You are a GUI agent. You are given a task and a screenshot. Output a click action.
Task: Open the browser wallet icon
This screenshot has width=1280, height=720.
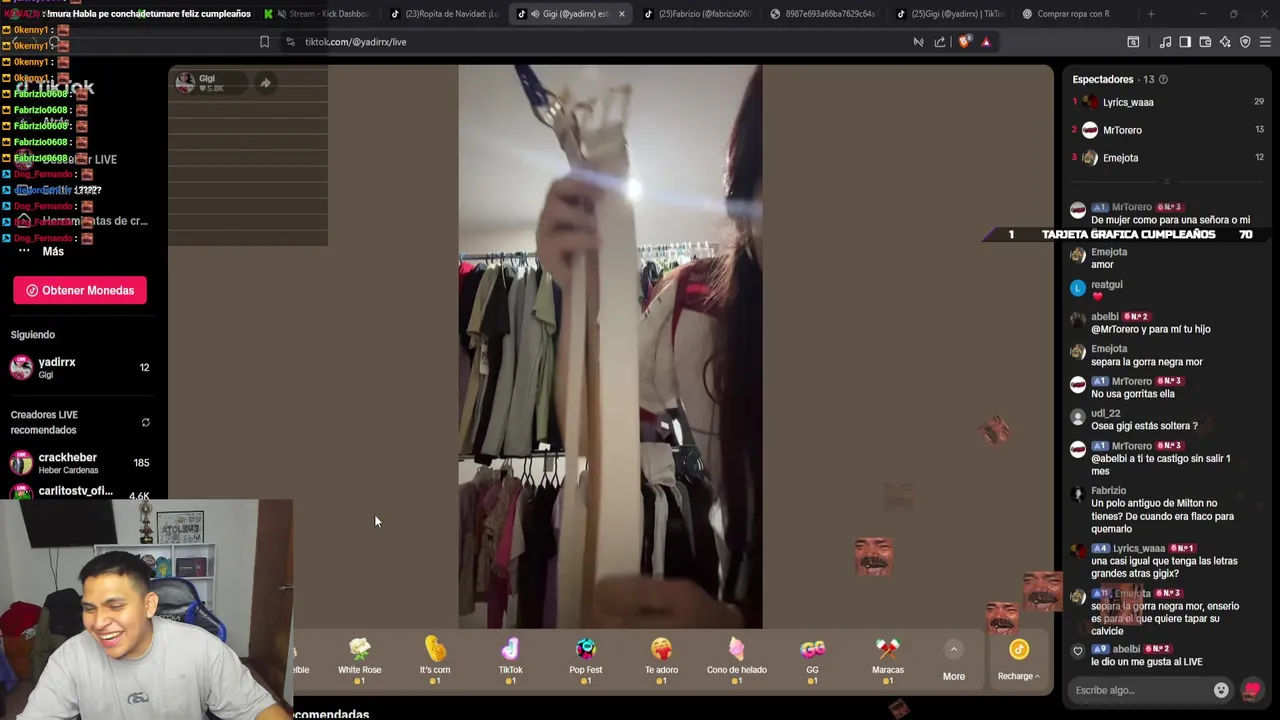pyautogui.click(x=1205, y=42)
